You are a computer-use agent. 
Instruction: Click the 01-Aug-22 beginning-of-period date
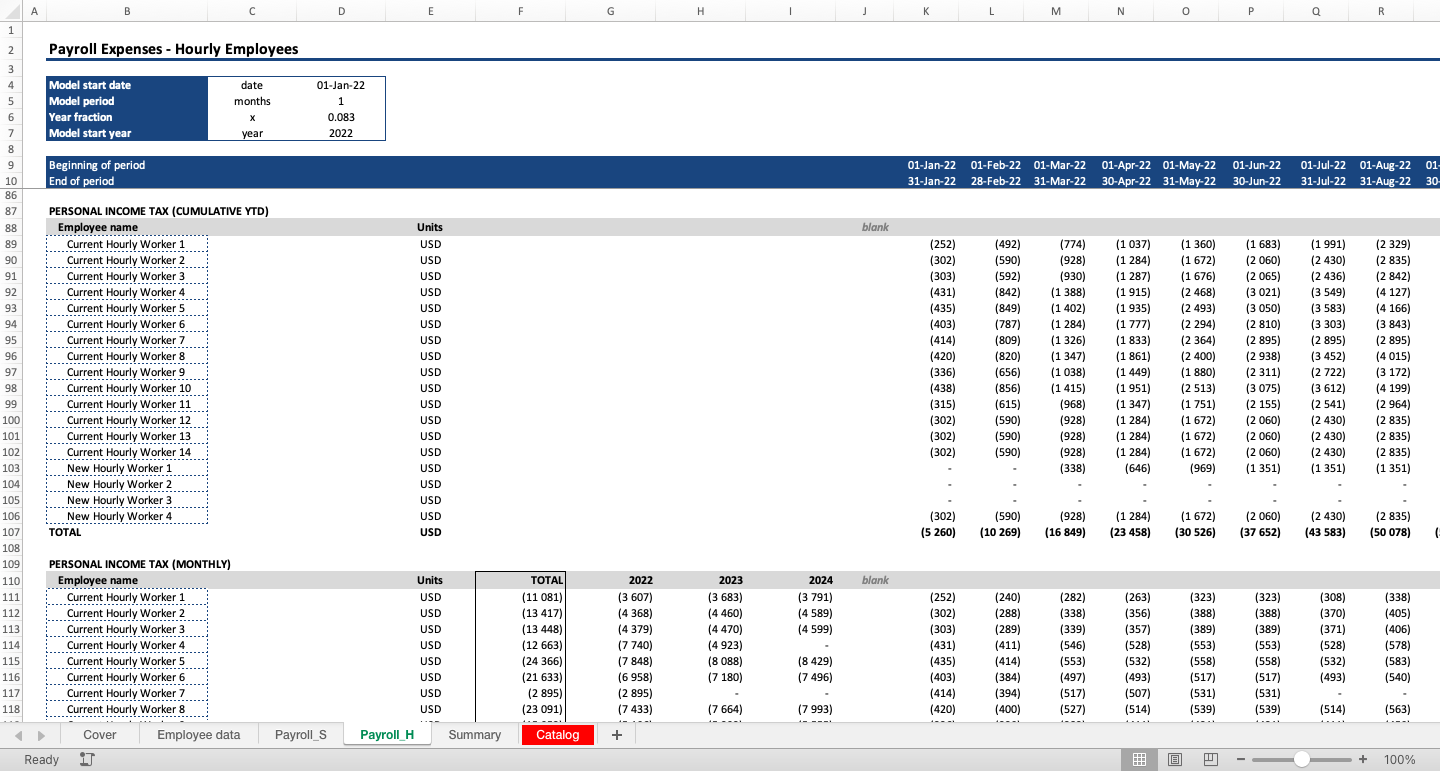1385,165
